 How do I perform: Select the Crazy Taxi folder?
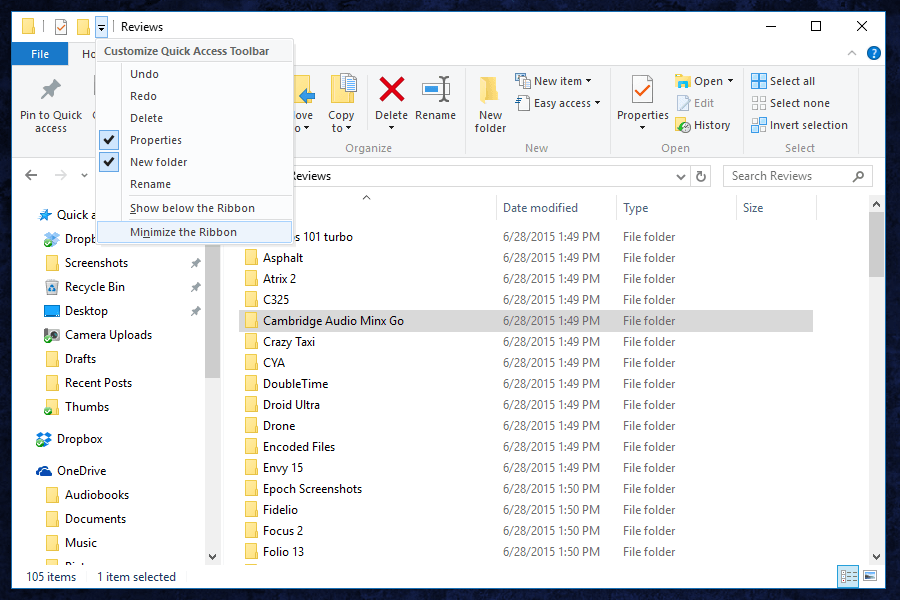(289, 342)
